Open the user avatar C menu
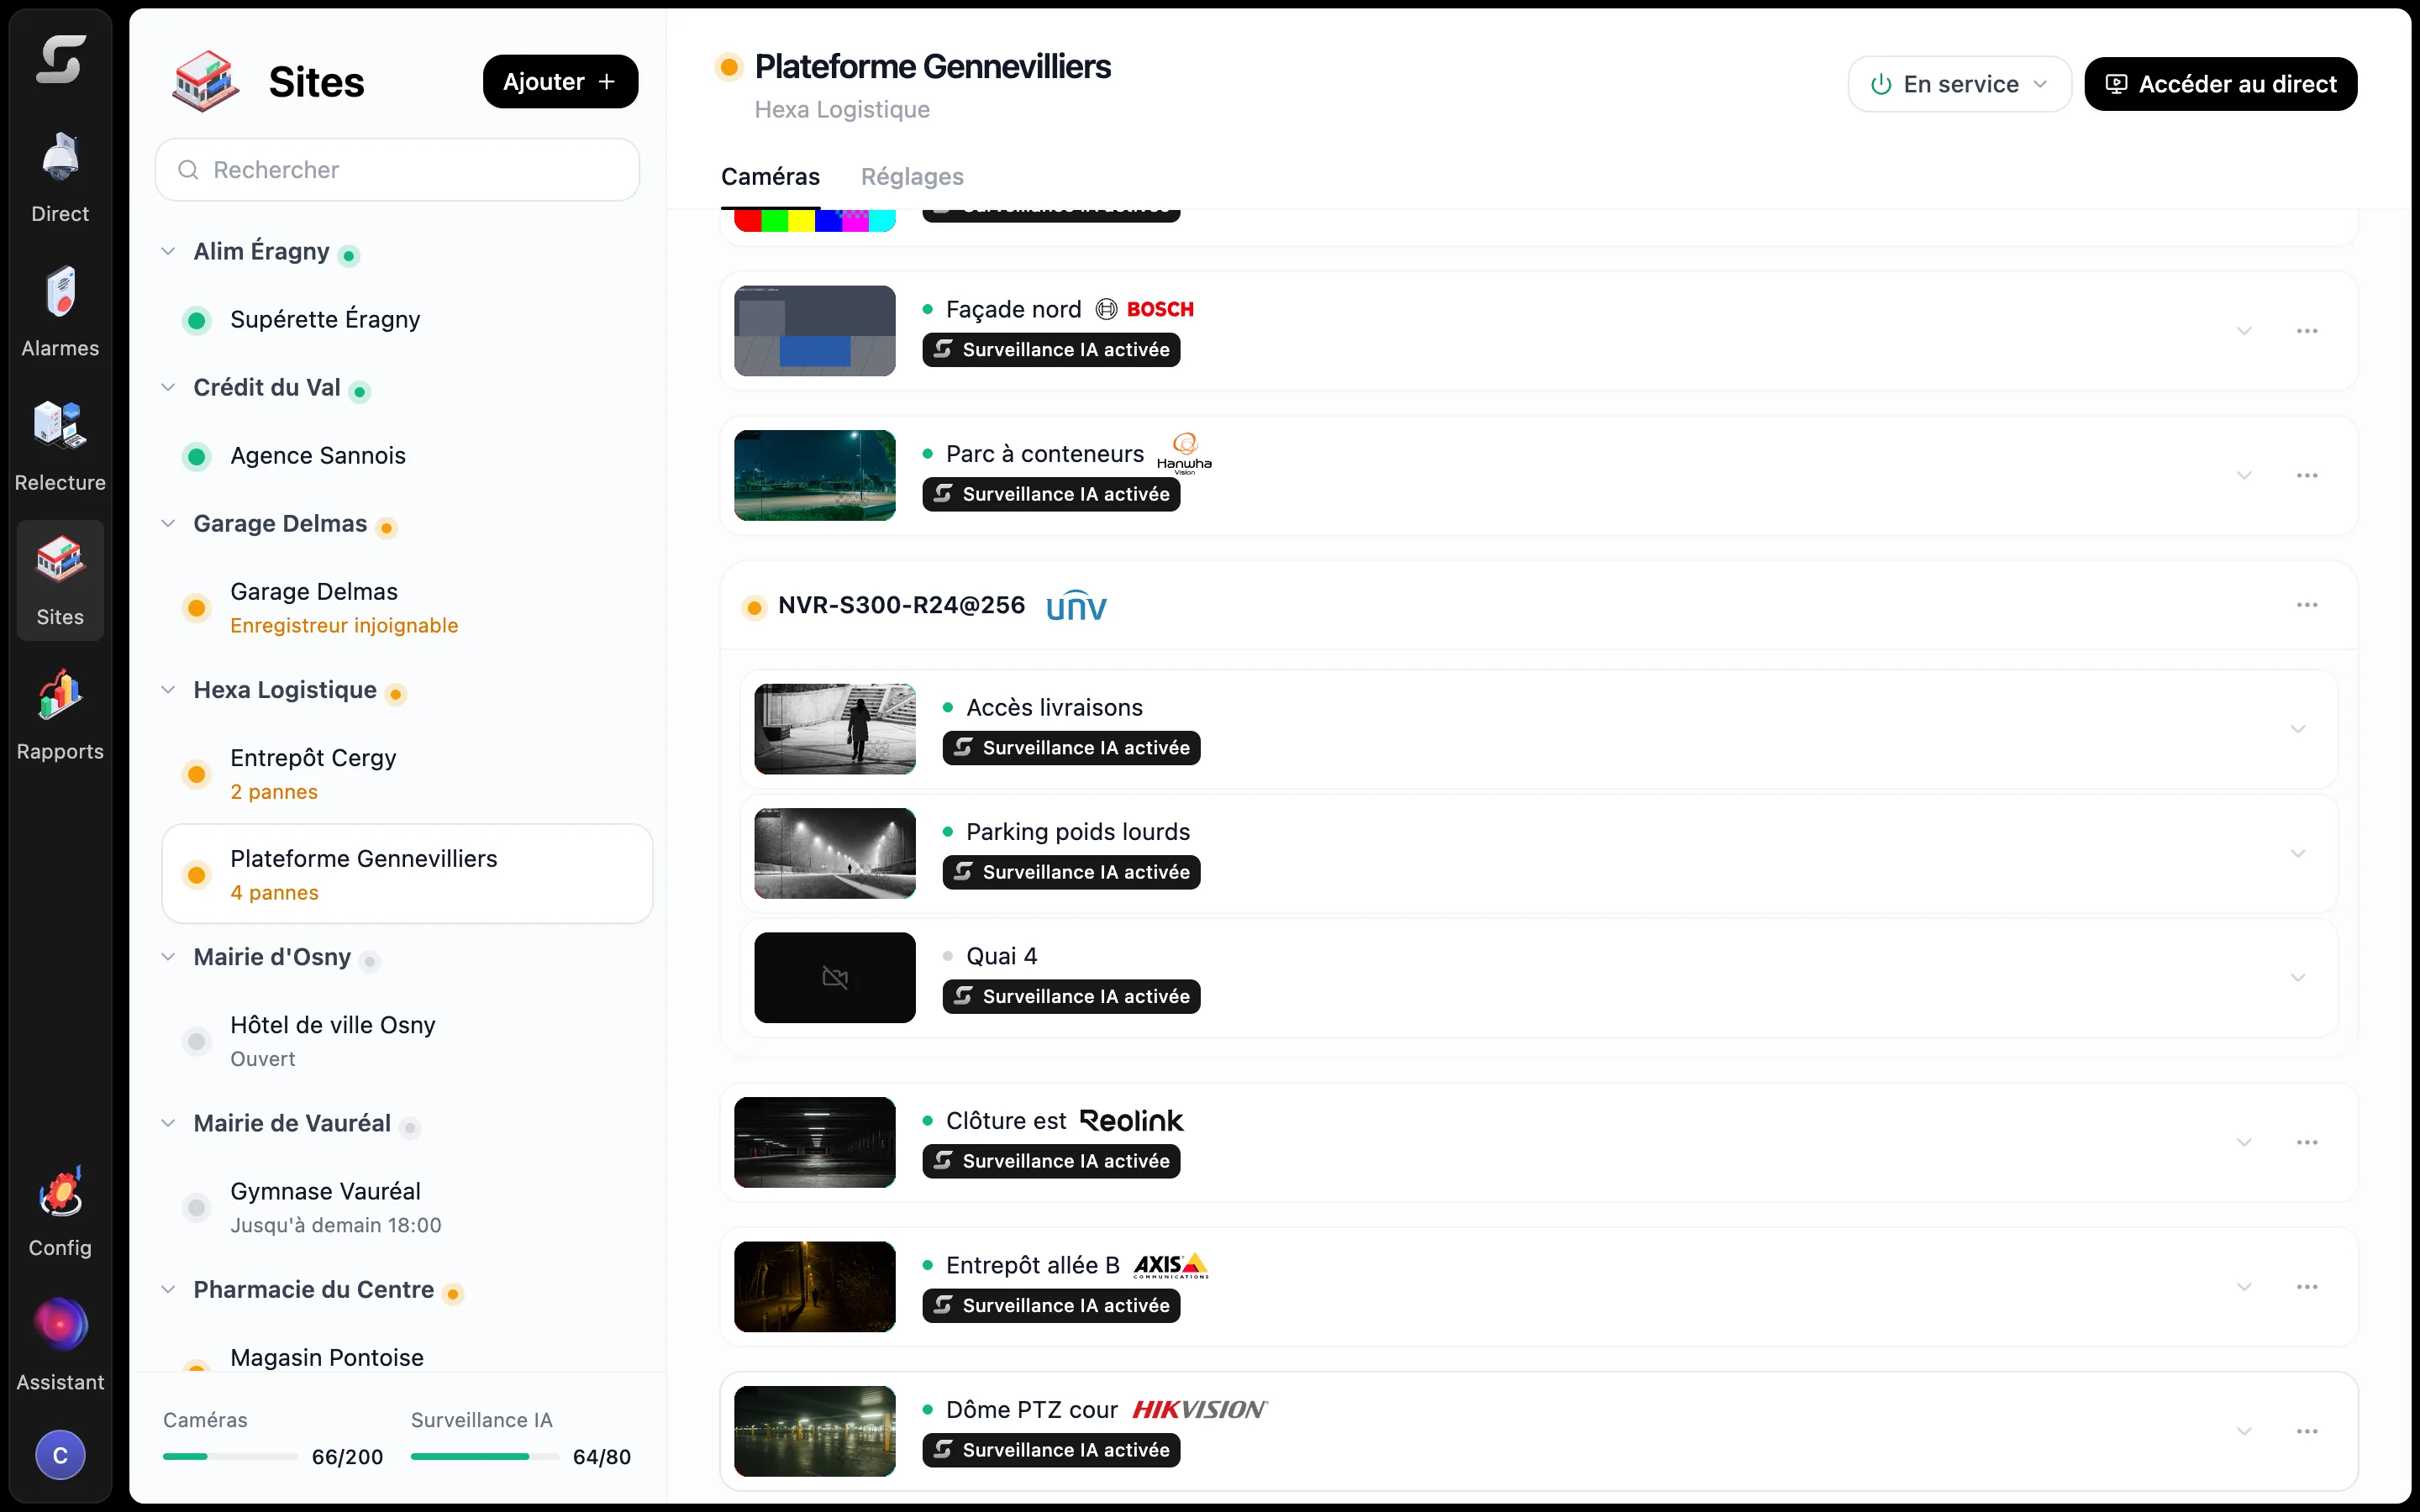This screenshot has height=1512, width=2420. (60, 1455)
